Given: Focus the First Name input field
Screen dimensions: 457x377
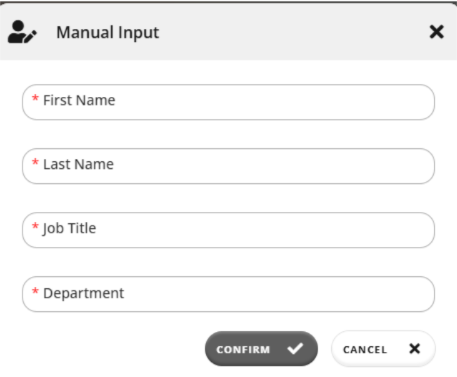Looking at the screenshot, I should pyautogui.click(x=228, y=102).
